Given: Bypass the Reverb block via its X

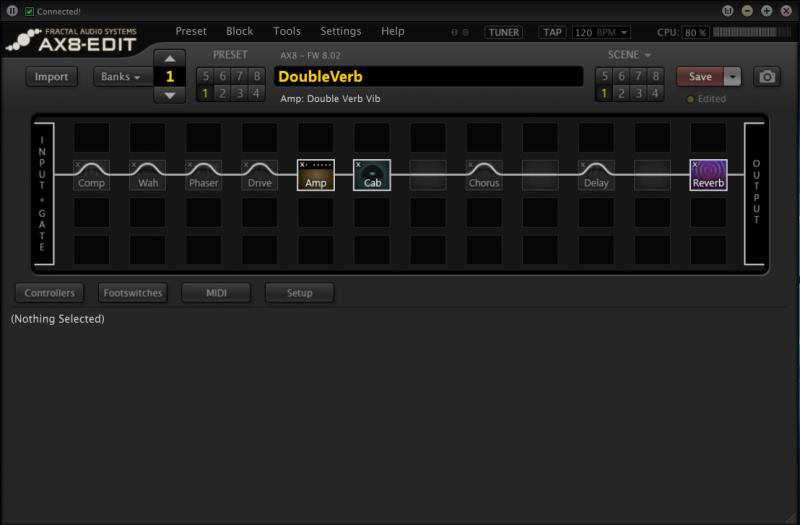Looking at the screenshot, I should 695,165.
